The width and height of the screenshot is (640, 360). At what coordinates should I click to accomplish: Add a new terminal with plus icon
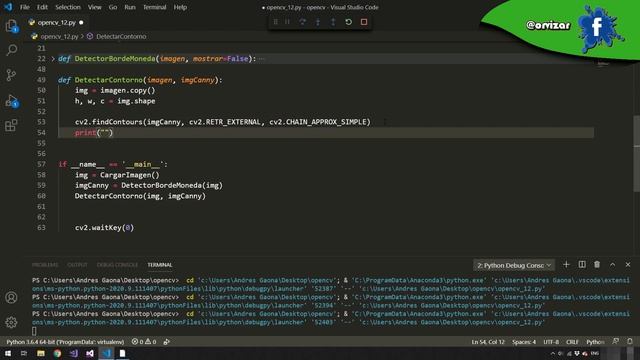[x=566, y=264]
